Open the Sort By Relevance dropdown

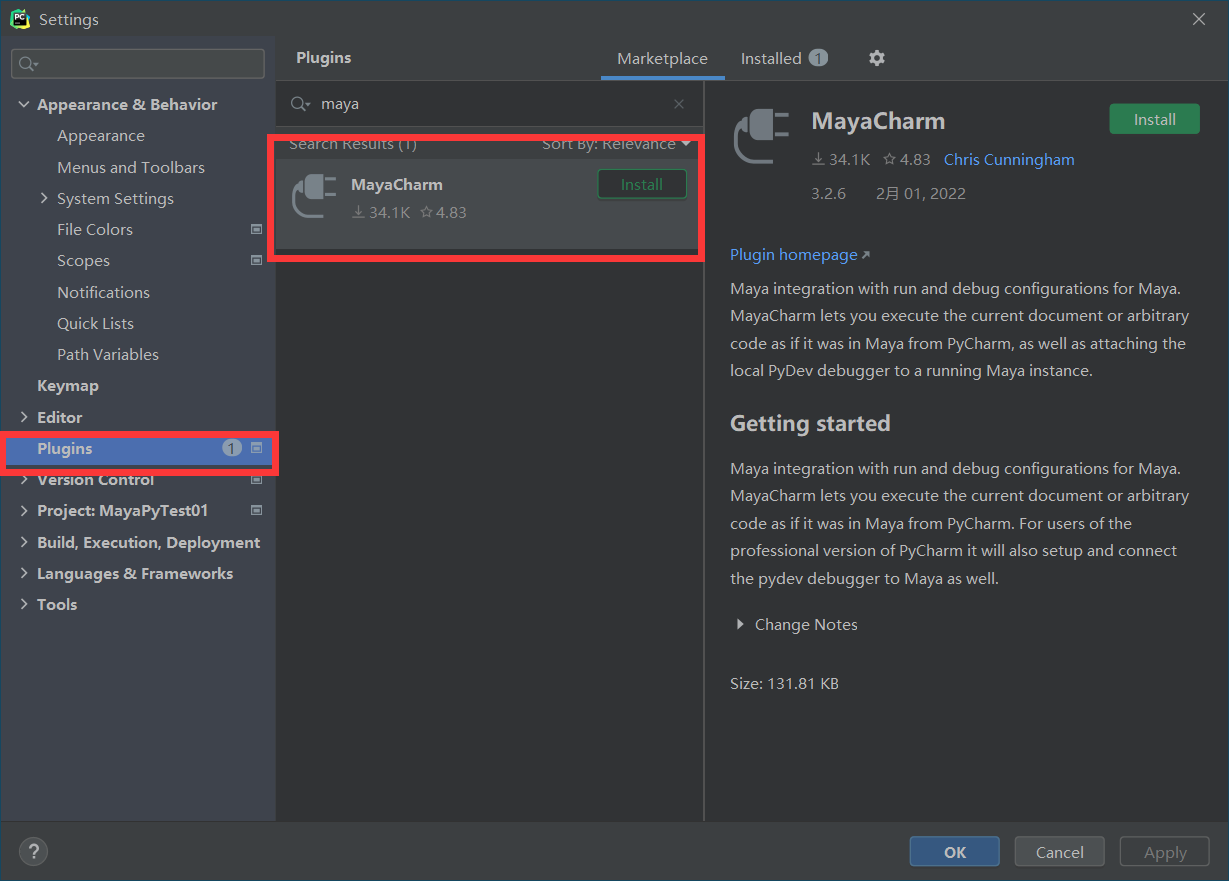tap(616, 144)
